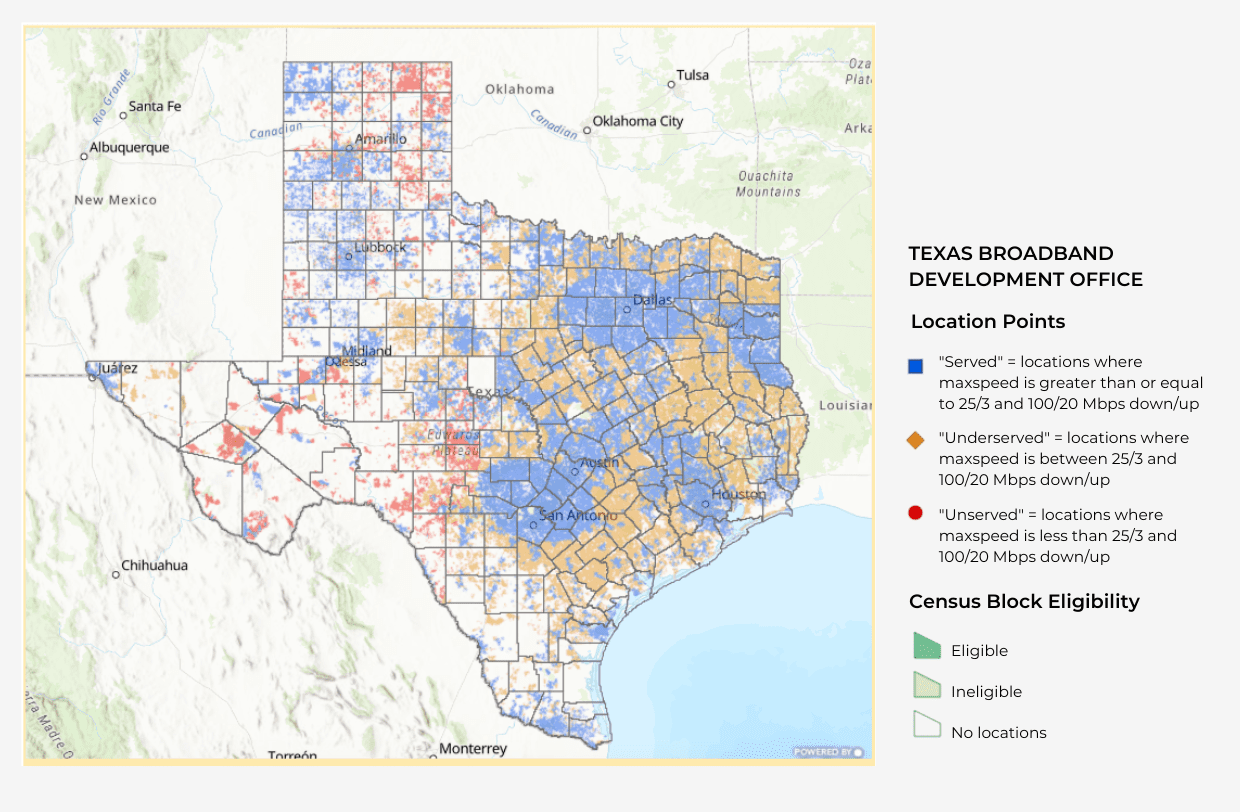Screen dimensions: 1240x812
Task: Click the Santa Fe city marker
Action: [123, 115]
